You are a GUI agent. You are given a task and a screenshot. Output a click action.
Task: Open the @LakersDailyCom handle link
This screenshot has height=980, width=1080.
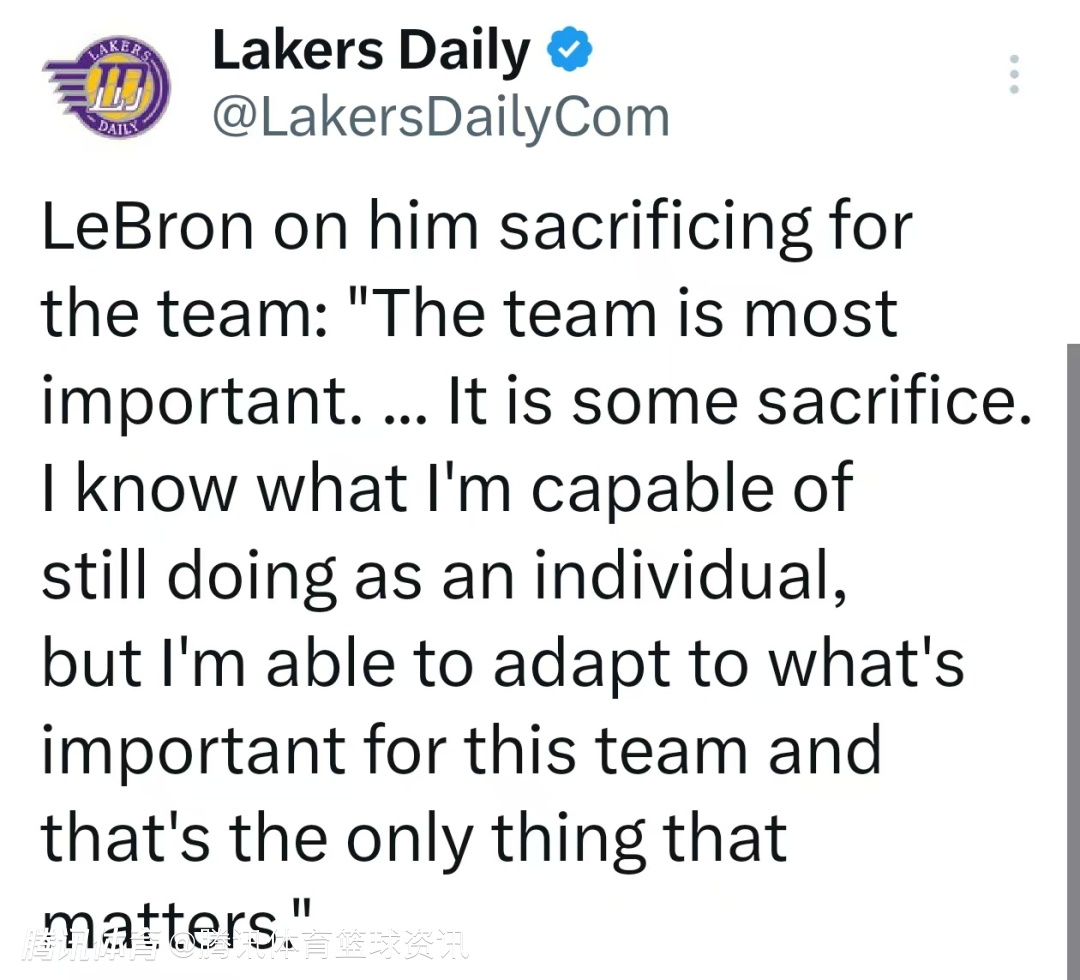[x=440, y=118]
